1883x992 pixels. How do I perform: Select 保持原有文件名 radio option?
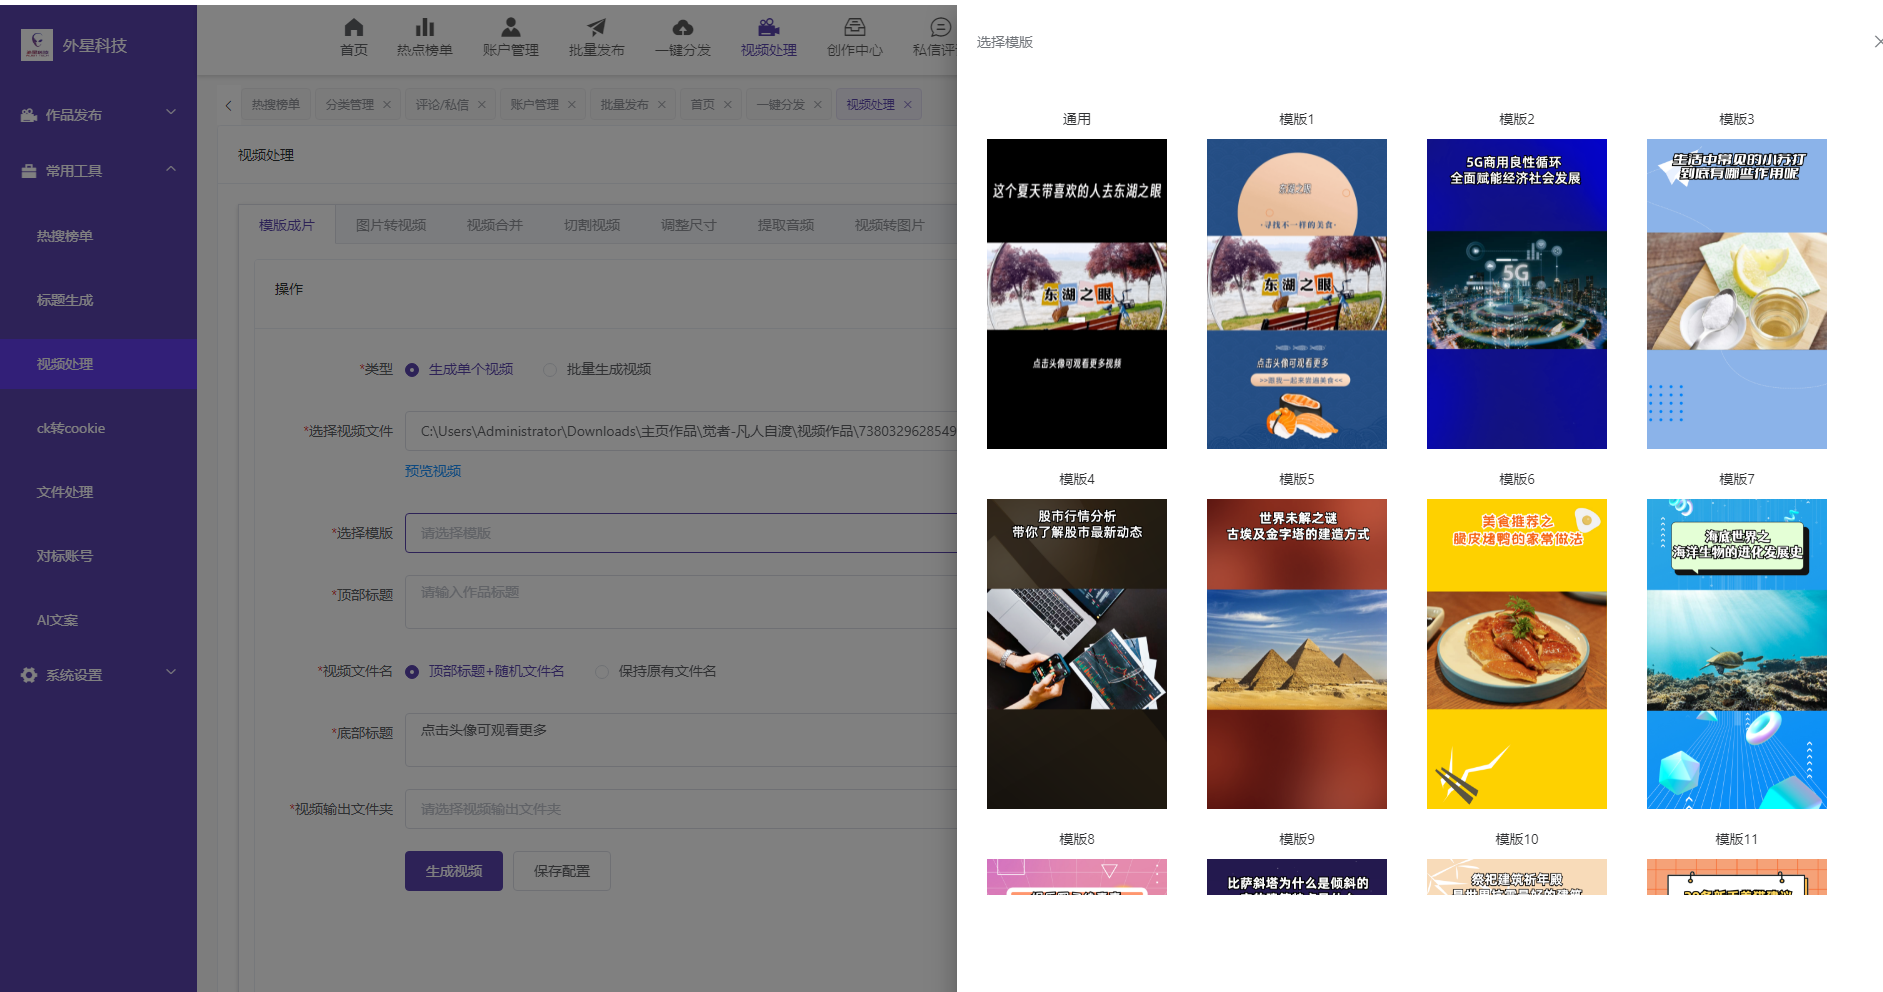pyautogui.click(x=602, y=672)
